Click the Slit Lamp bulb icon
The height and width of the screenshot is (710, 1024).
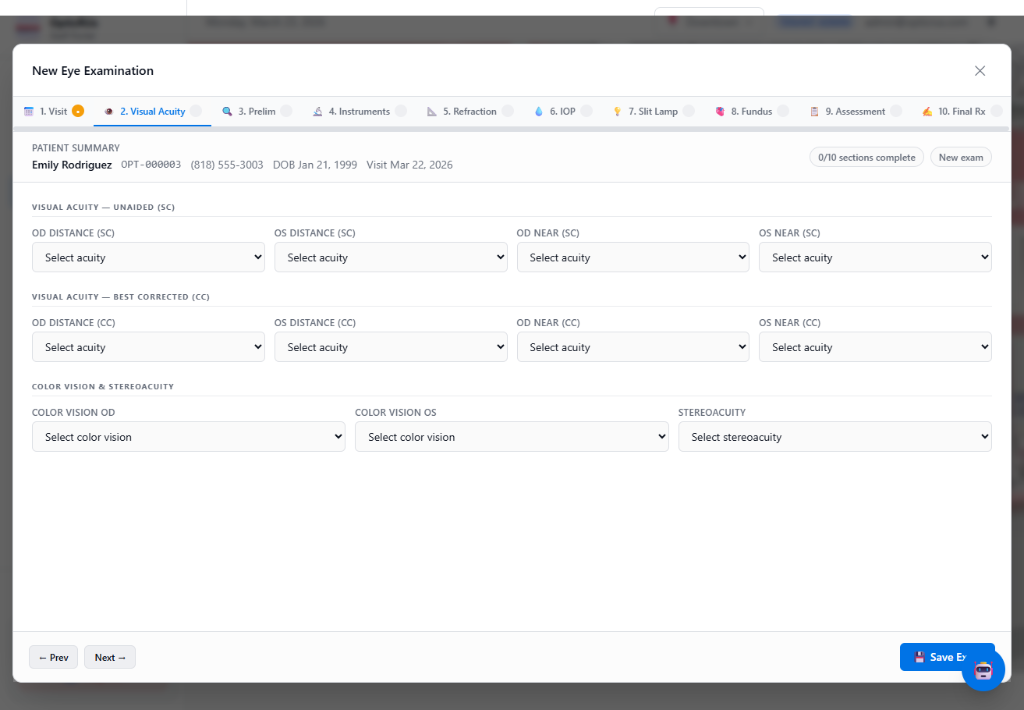(617, 111)
